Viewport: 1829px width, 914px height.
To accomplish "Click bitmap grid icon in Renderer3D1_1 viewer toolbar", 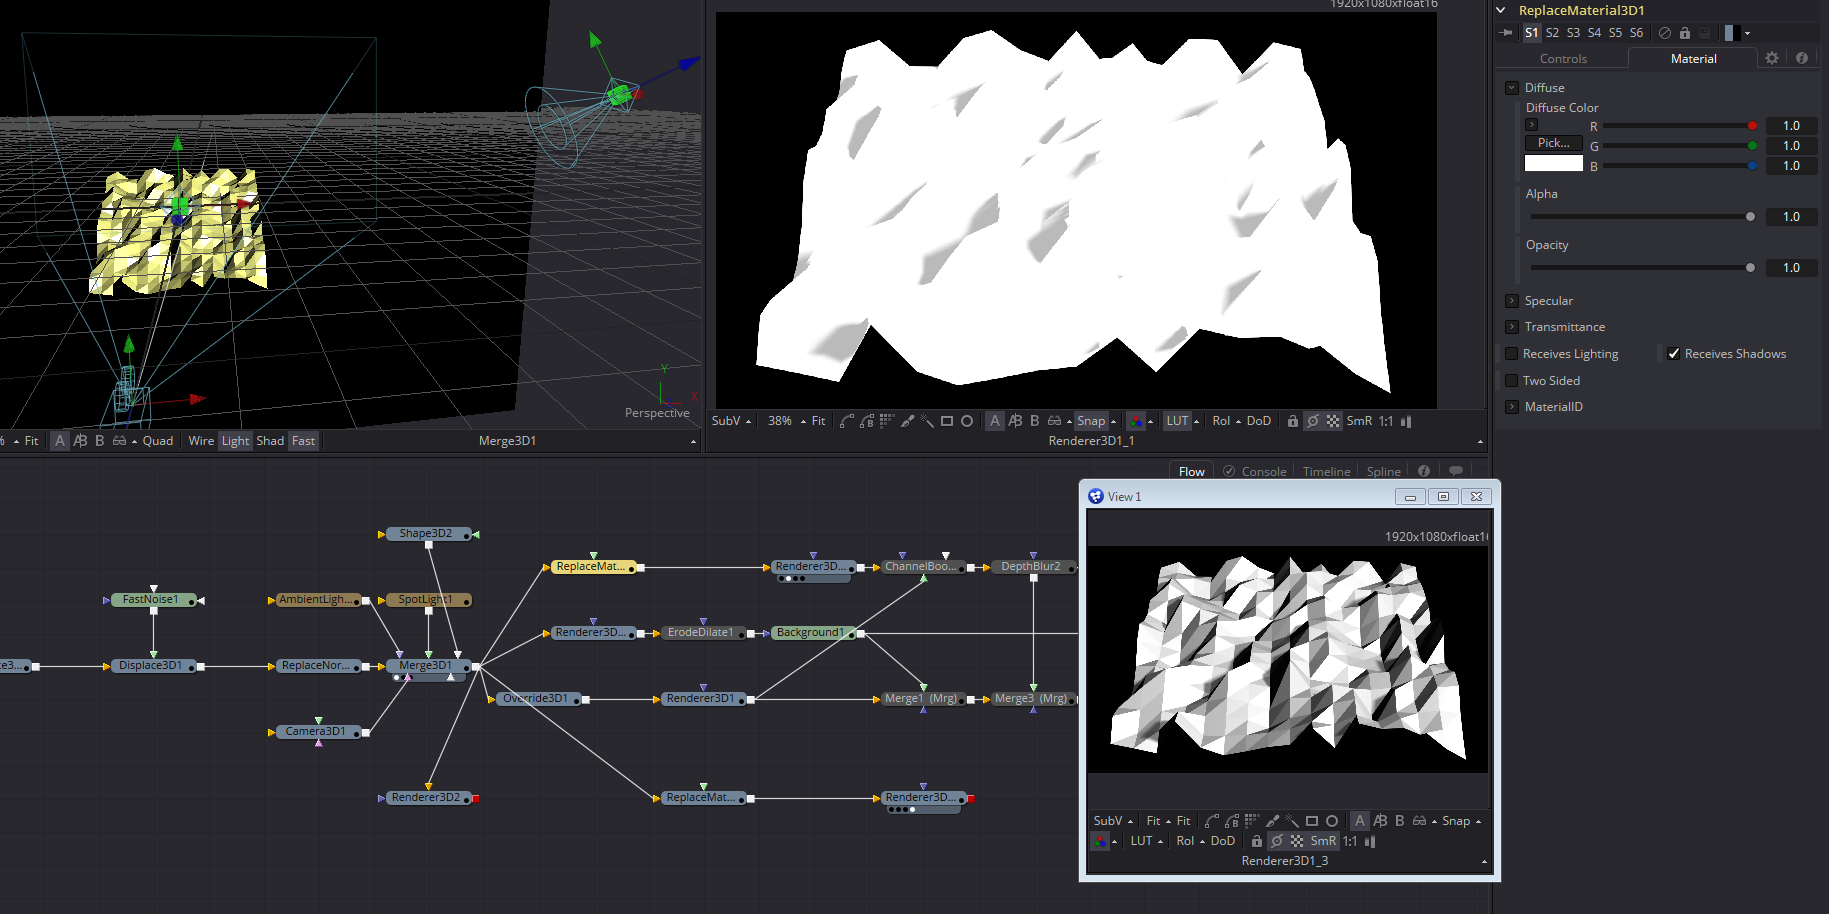I will (887, 421).
